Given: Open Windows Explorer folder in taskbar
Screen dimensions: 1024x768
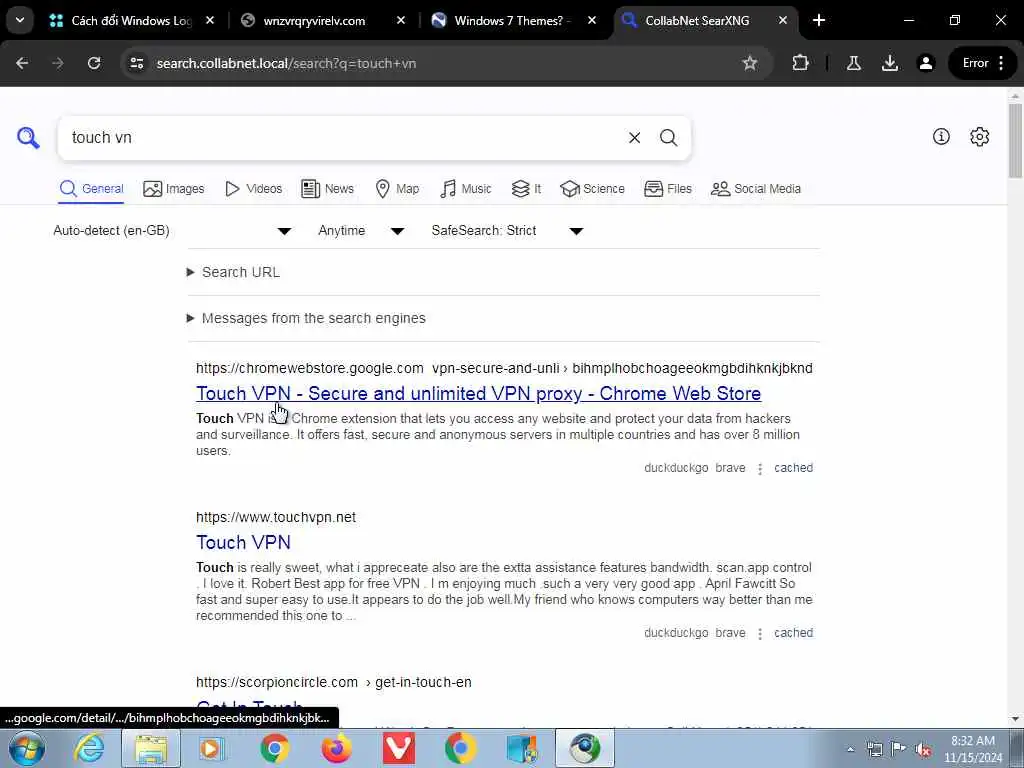Looking at the screenshot, I should point(151,748).
